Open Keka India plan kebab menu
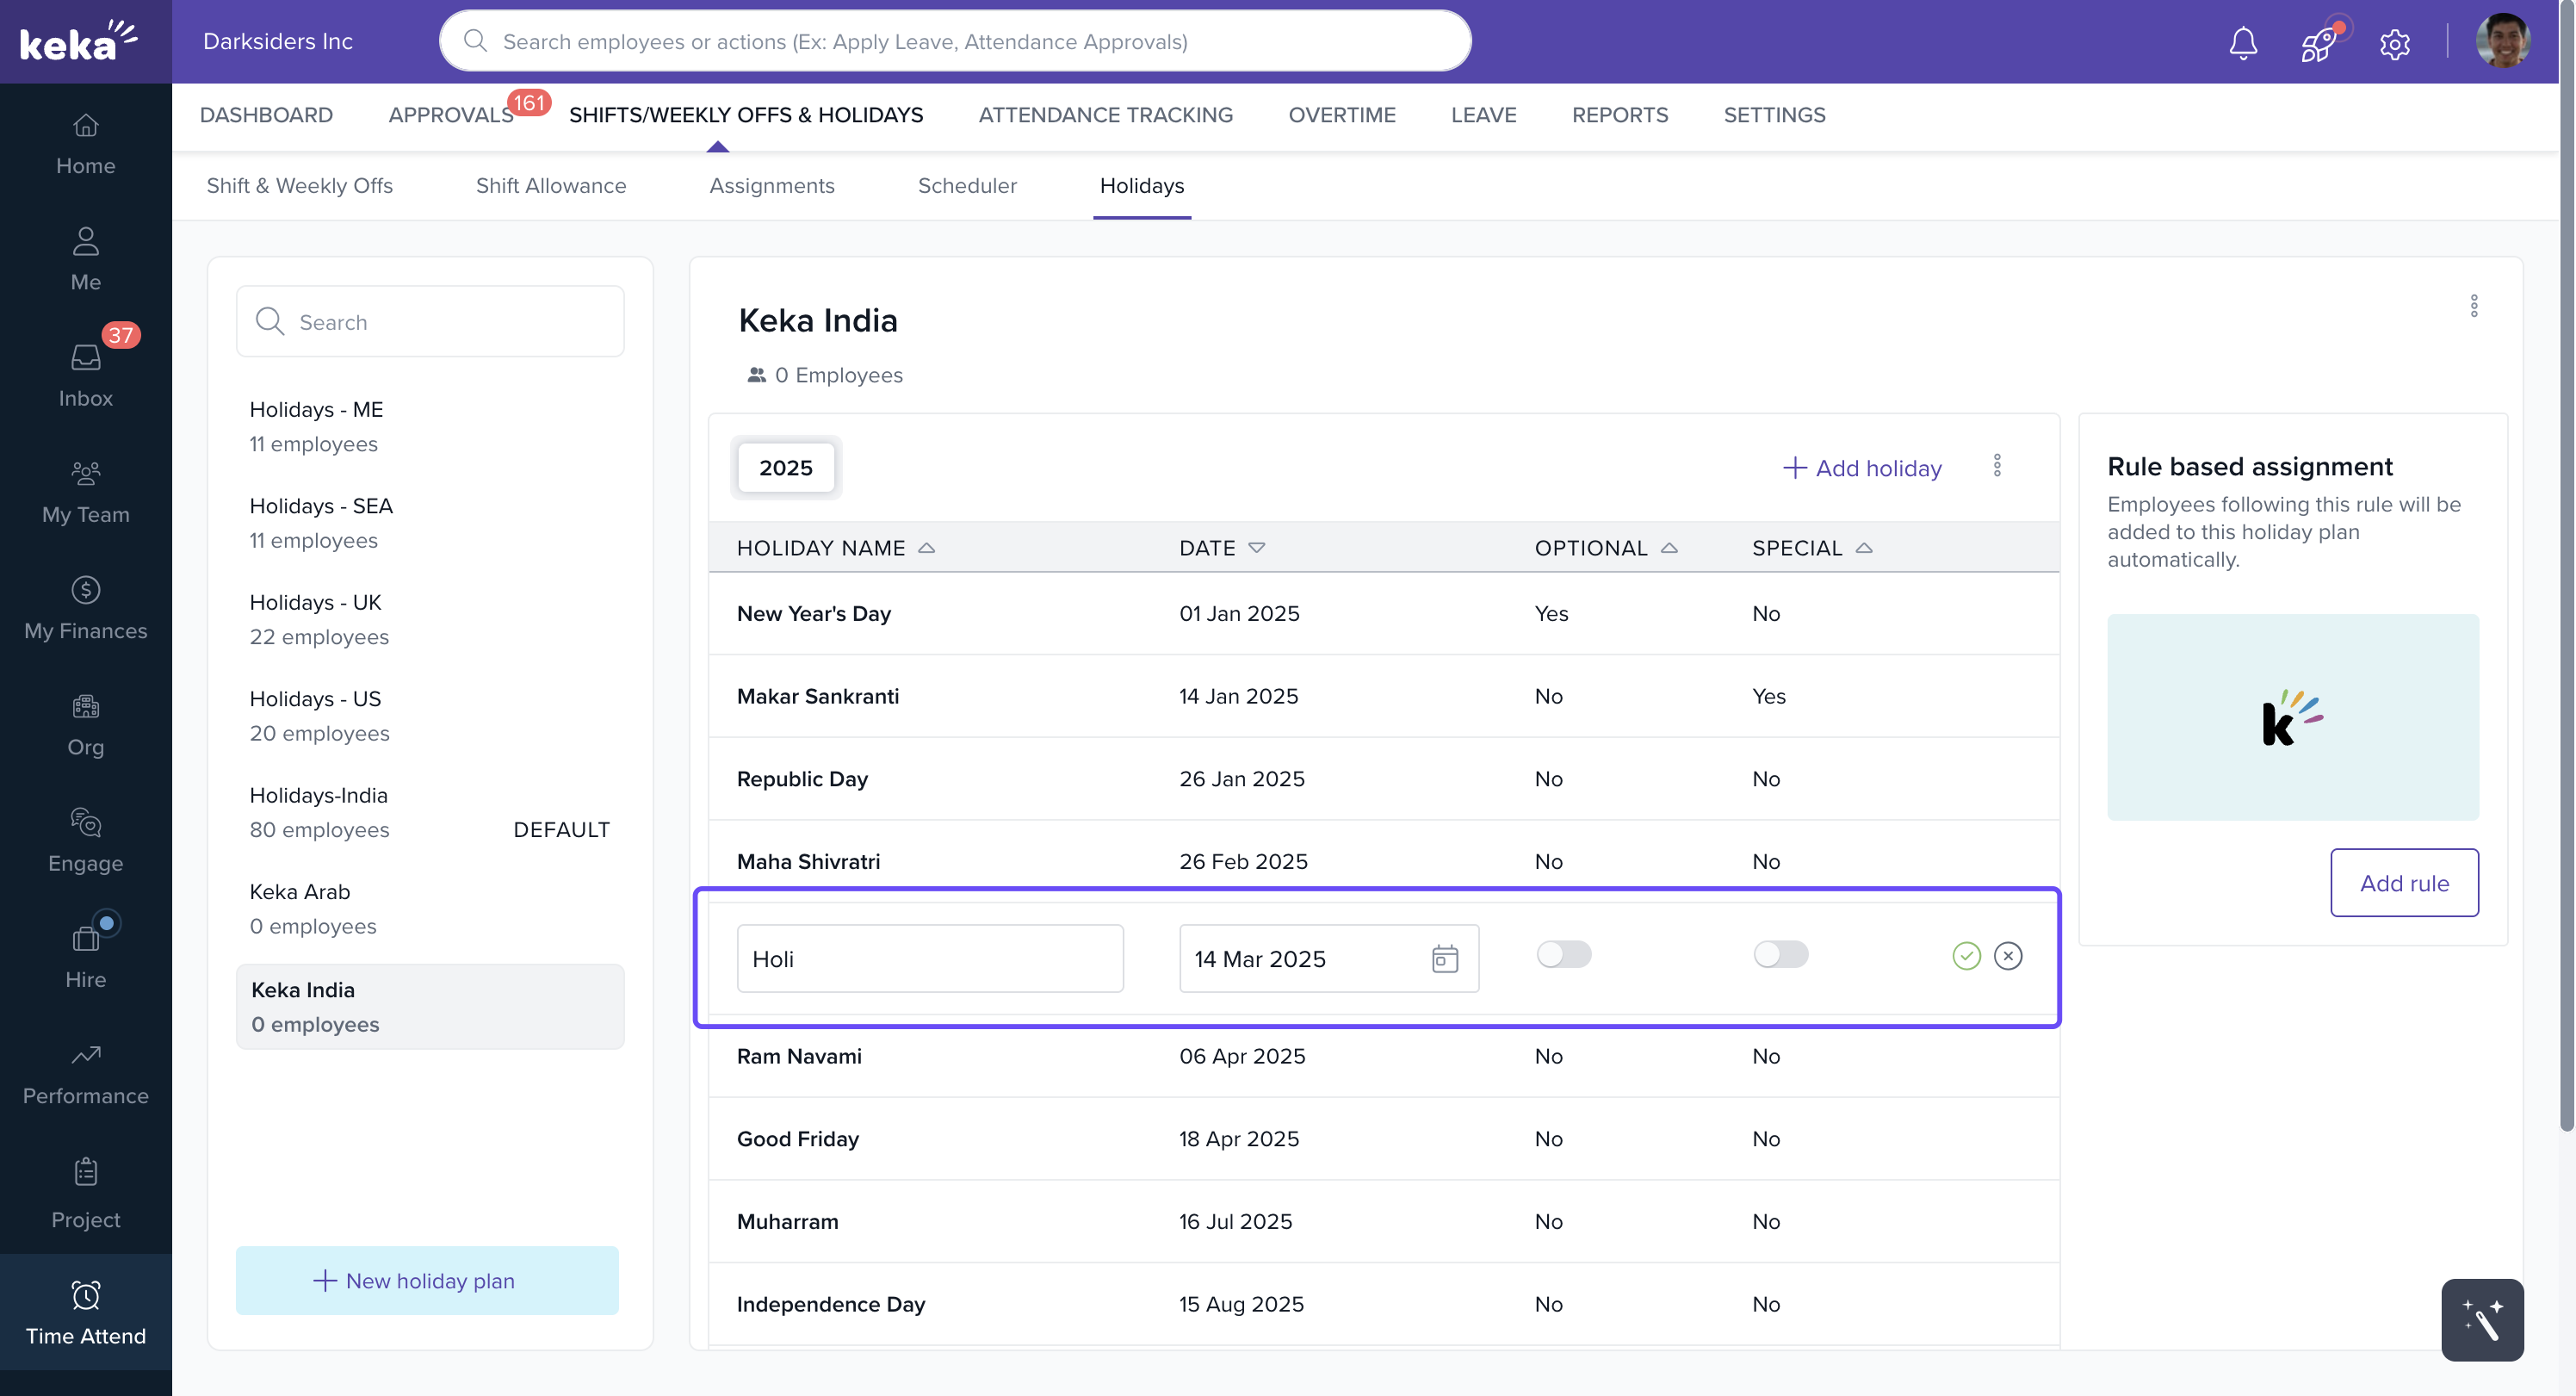The width and height of the screenshot is (2576, 1396). click(2474, 306)
